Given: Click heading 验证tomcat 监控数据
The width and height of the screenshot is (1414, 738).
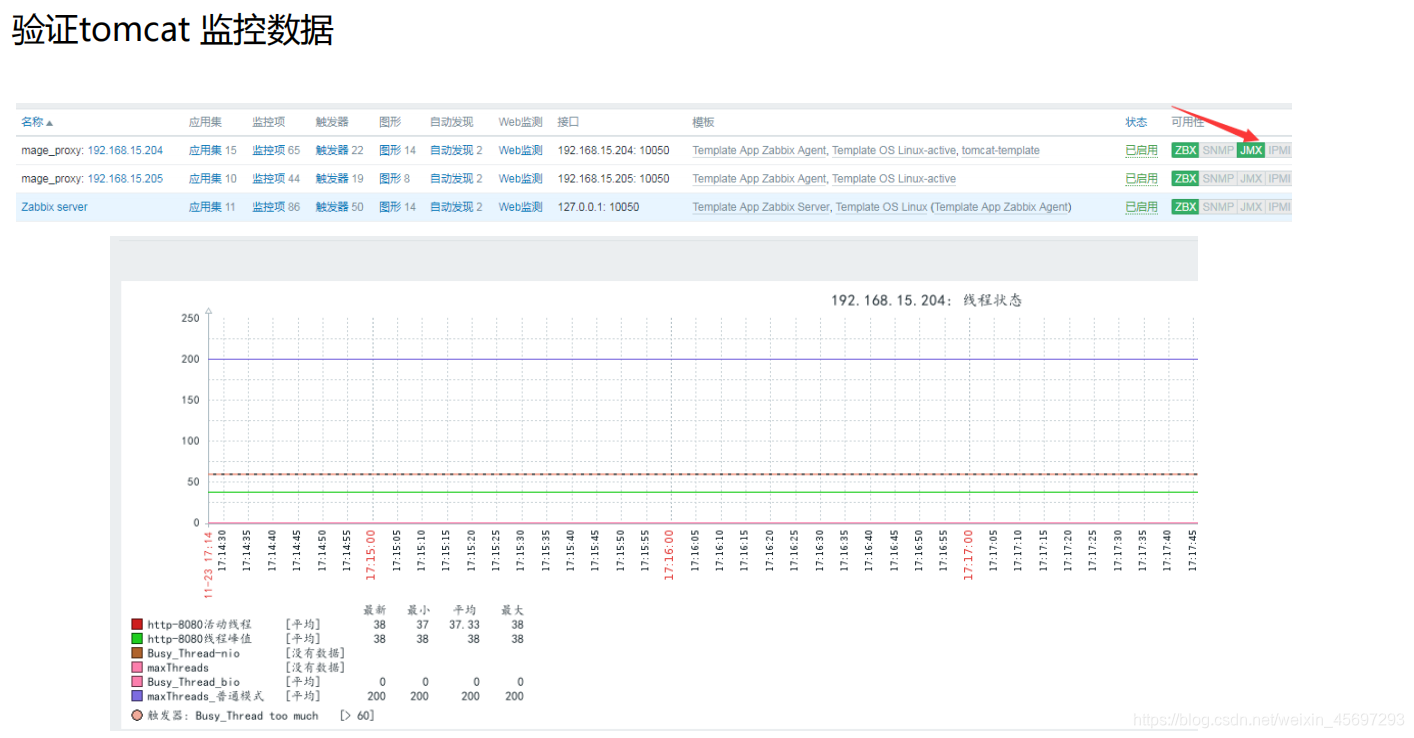Looking at the screenshot, I should click(172, 31).
